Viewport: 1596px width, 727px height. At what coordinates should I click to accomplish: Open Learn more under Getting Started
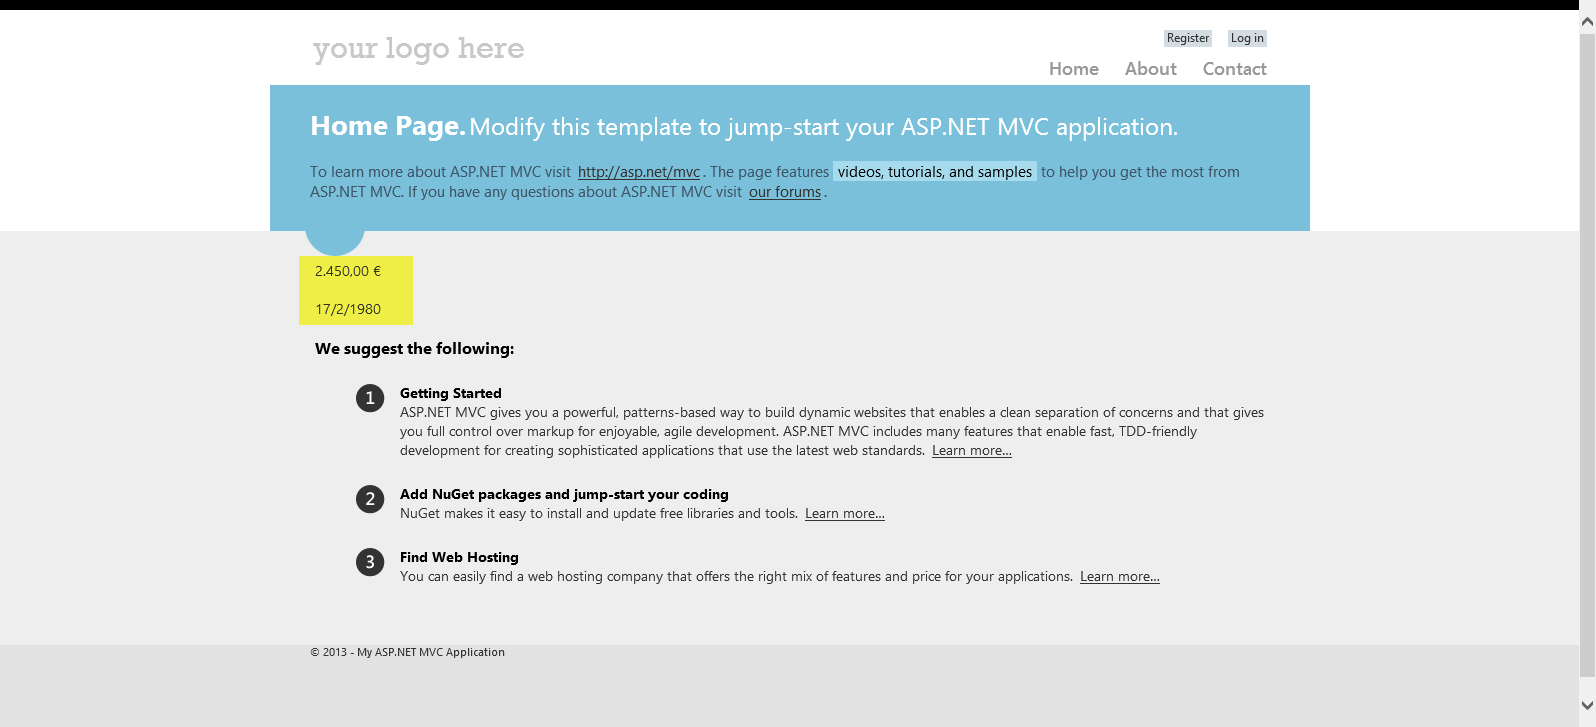click(972, 451)
